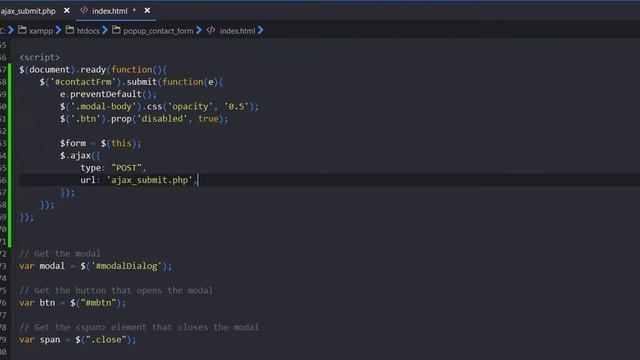Screen dimensions: 640x360
Task: Click the "#mbtn" selector string
Action: pyautogui.click(x=98, y=303)
